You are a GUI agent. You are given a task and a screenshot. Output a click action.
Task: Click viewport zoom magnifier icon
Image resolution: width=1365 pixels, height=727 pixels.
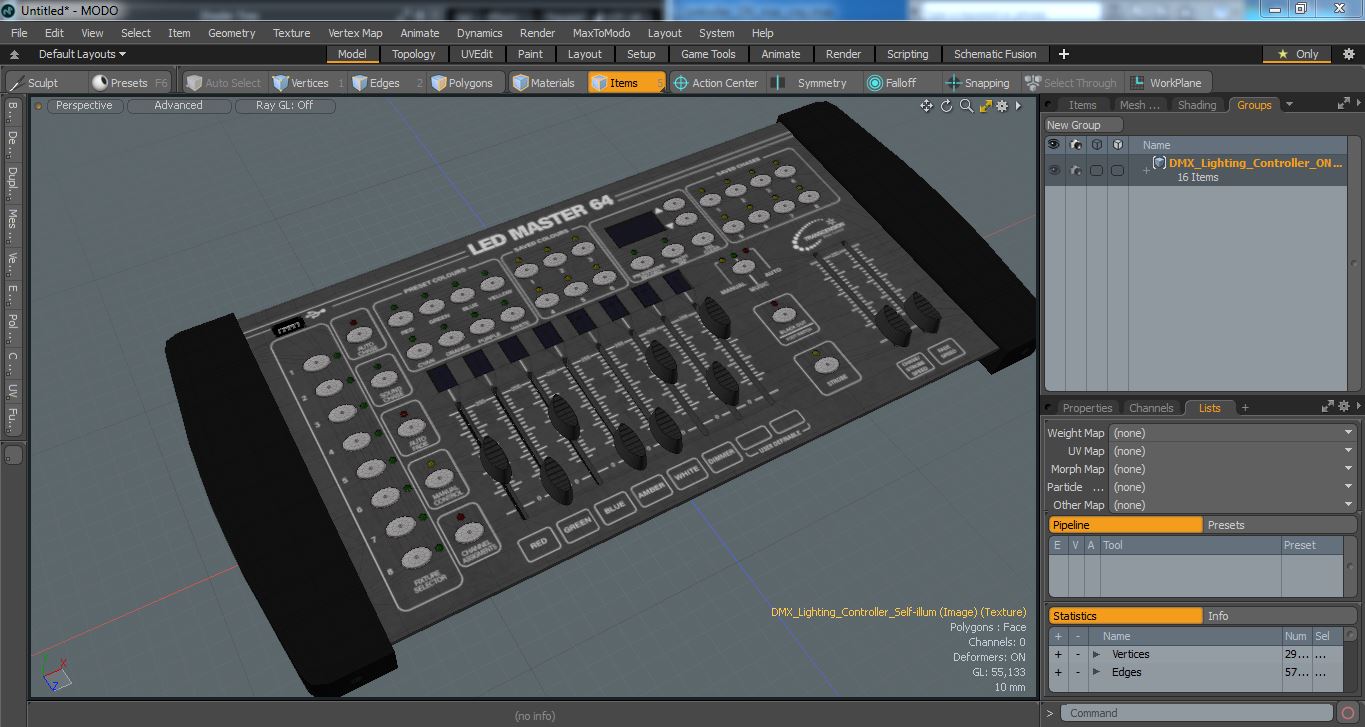tap(966, 106)
